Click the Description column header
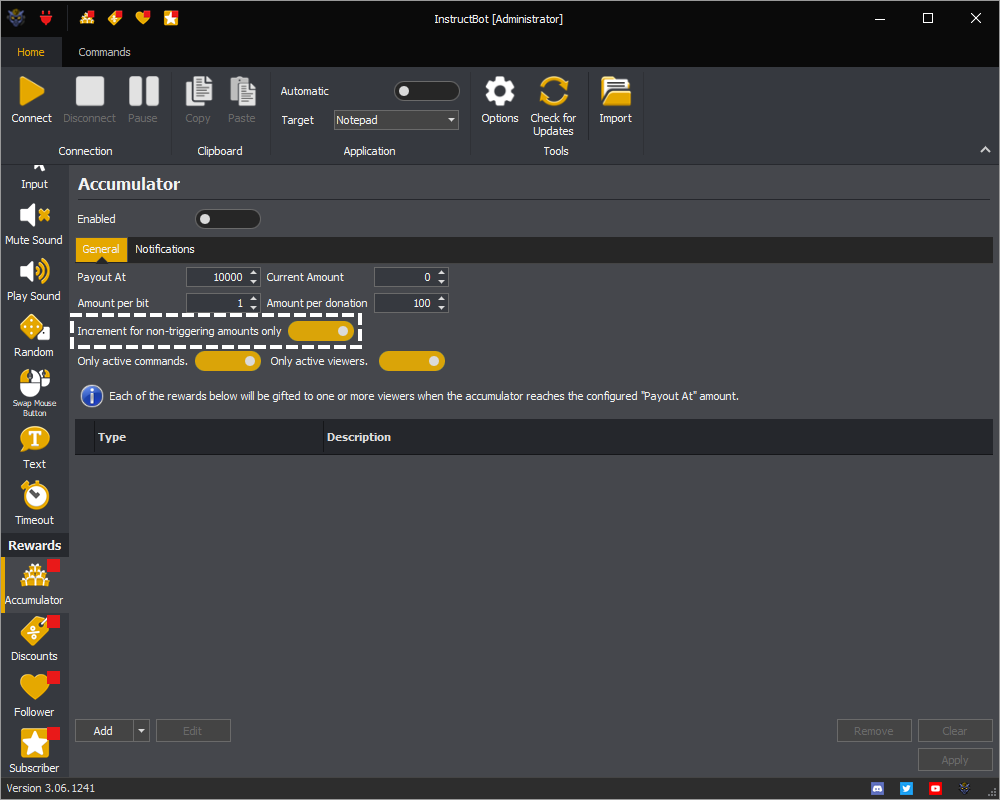1000x800 pixels. tap(658, 437)
